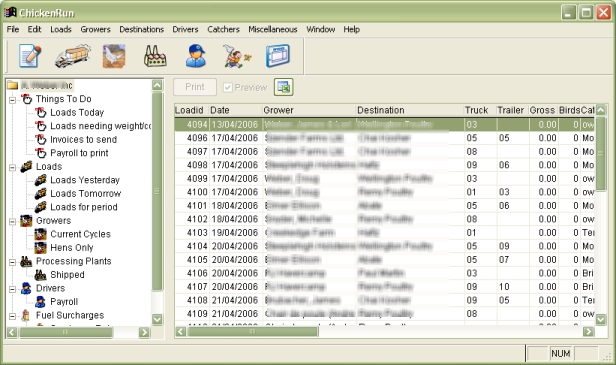Click the icon beside Current Cycles
The width and height of the screenshot is (616, 365).
coord(40,234)
